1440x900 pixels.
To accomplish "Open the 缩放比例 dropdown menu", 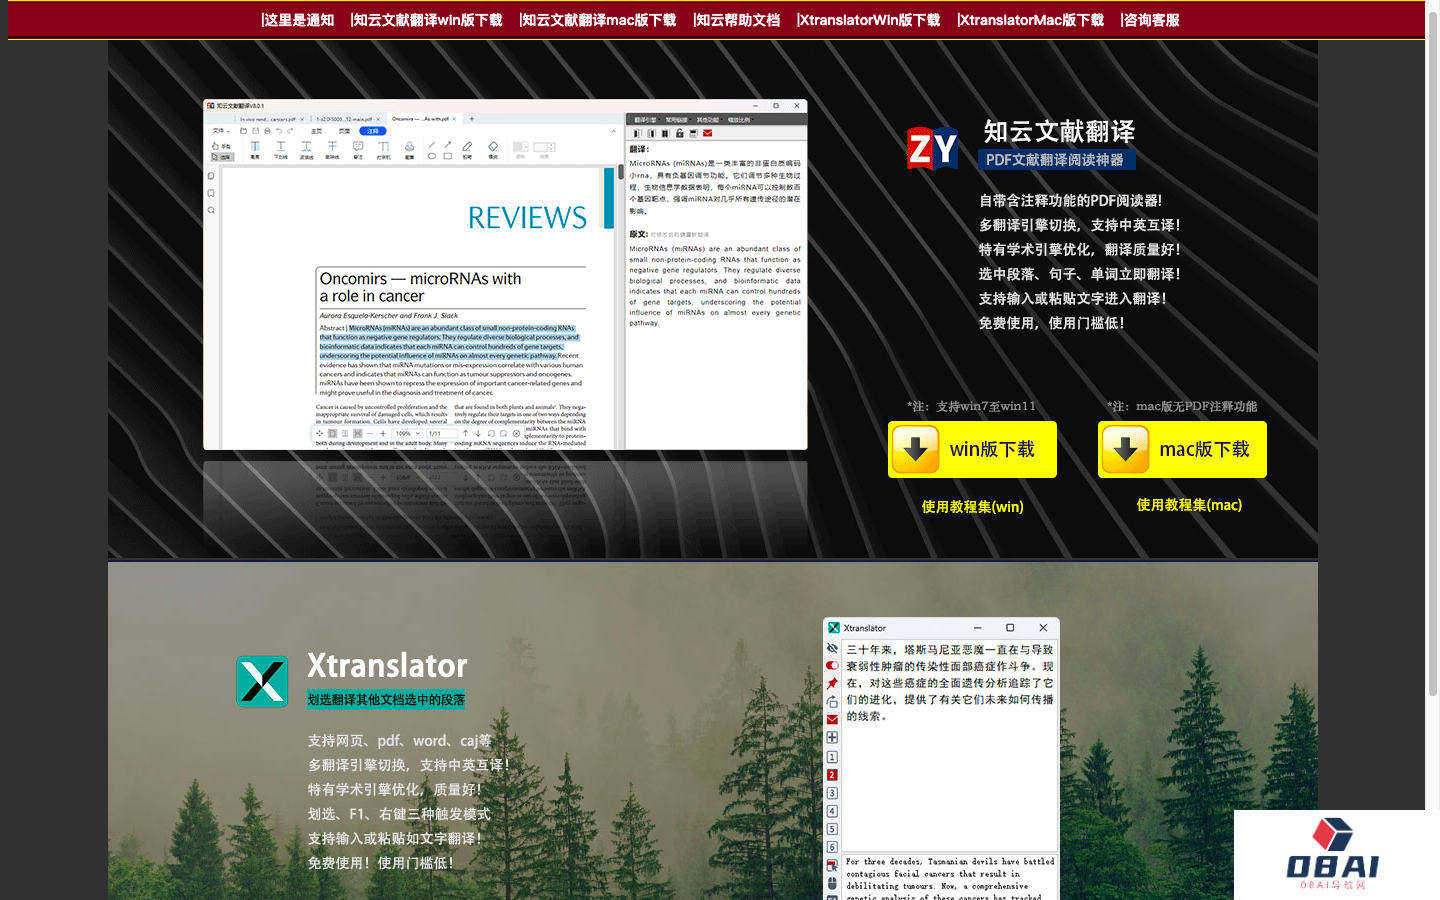I will (740, 120).
